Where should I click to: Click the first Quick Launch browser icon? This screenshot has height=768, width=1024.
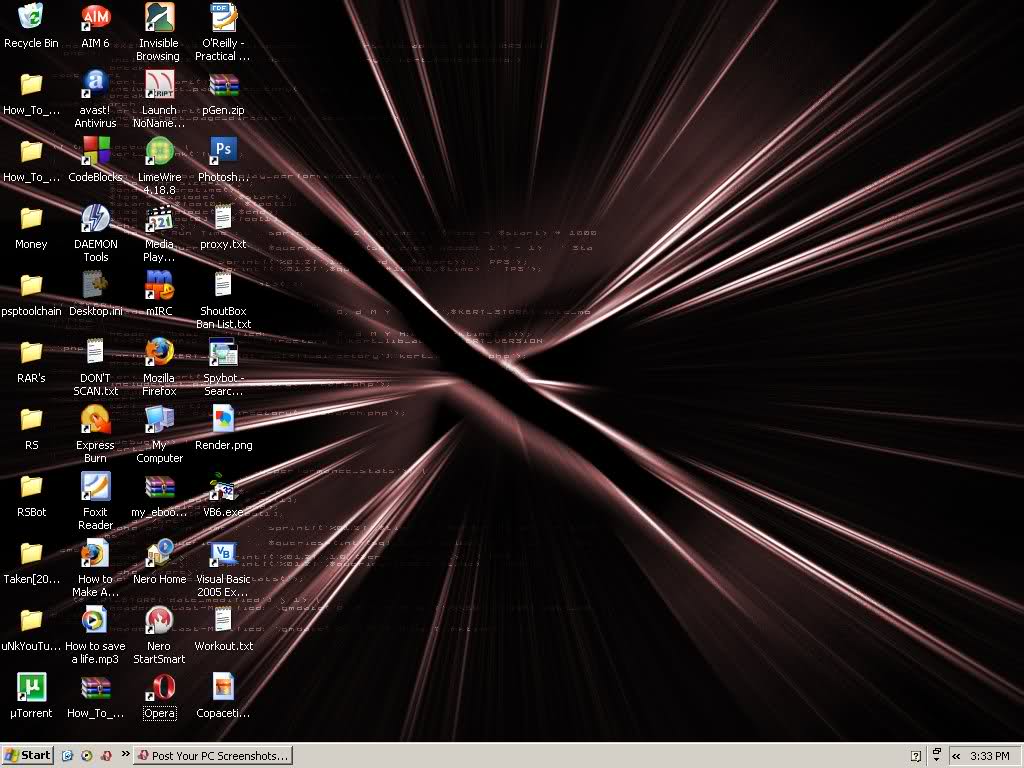(67, 756)
